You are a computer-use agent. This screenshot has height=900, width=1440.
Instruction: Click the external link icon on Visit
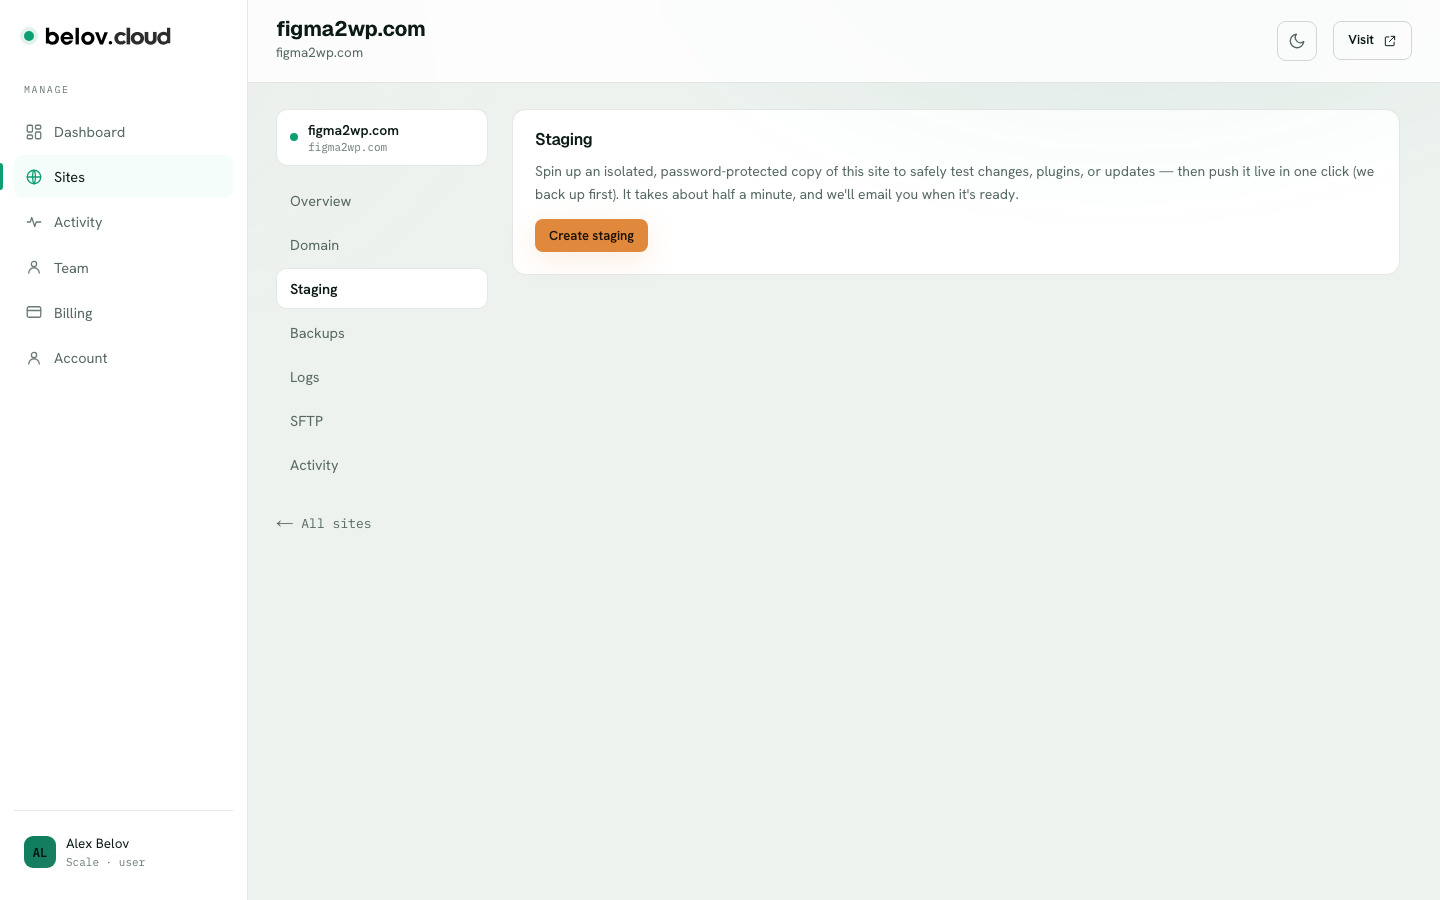point(1390,41)
